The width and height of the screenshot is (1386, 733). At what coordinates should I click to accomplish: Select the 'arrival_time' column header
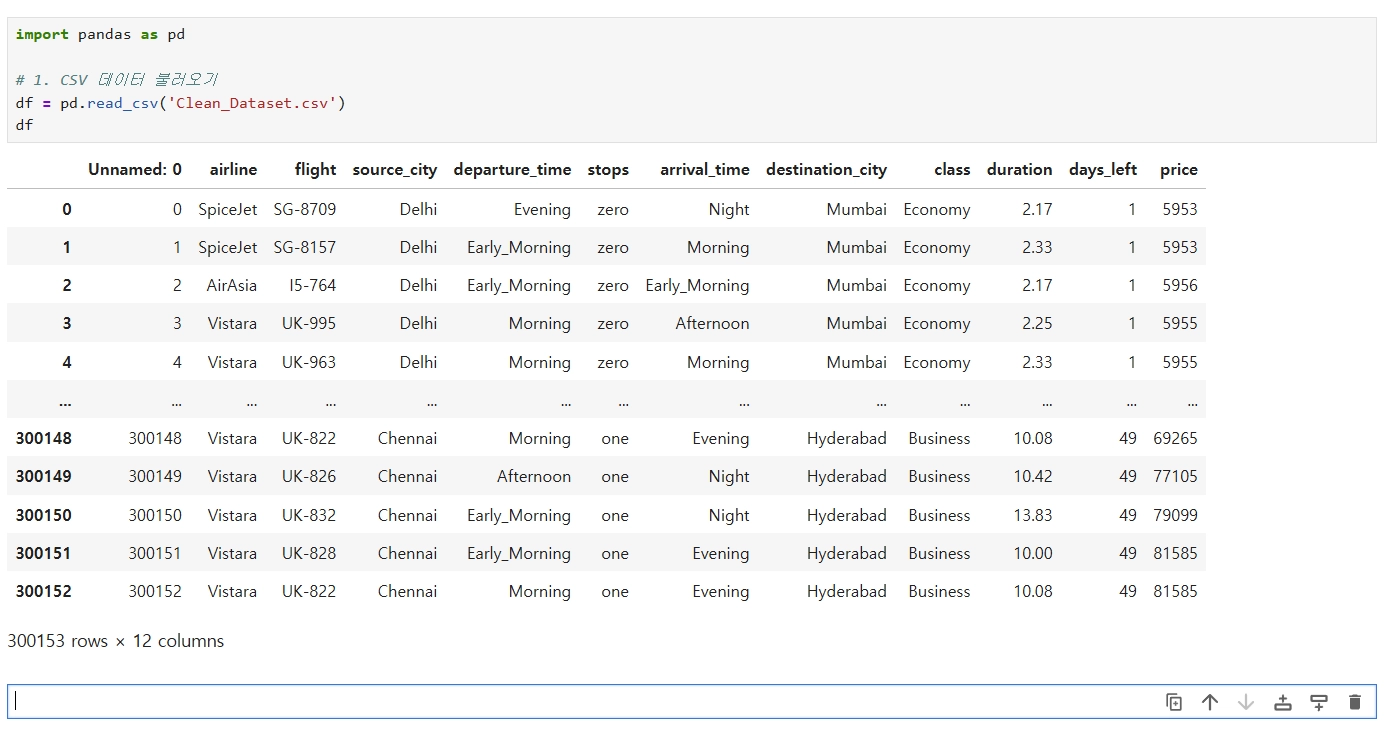click(x=705, y=170)
